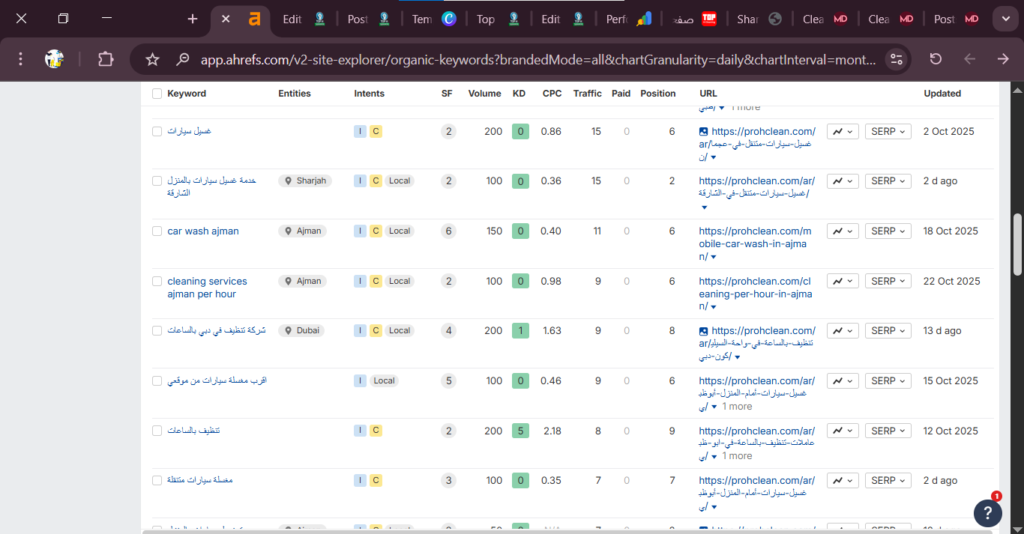Image resolution: width=1024 pixels, height=534 pixels.
Task: Toggle the select-all Keyword header checkbox
Action: coord(157,94)
